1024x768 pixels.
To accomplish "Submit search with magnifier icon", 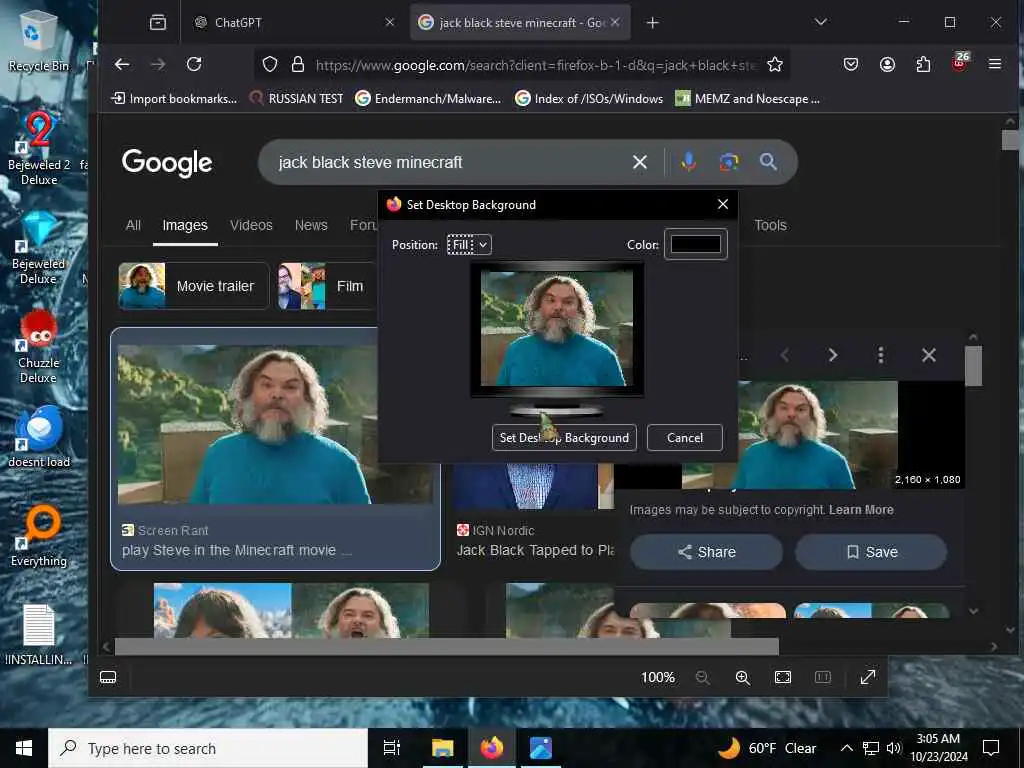I will [768, 162].
